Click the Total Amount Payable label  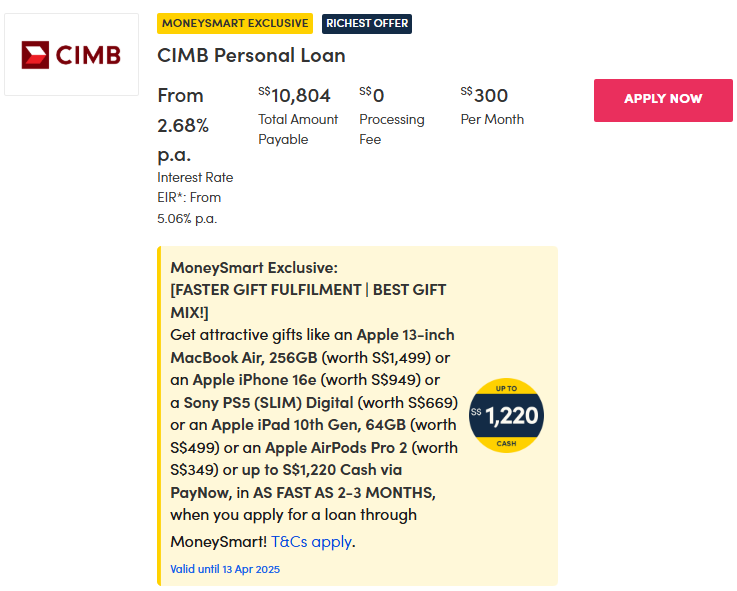click(298, 129)
